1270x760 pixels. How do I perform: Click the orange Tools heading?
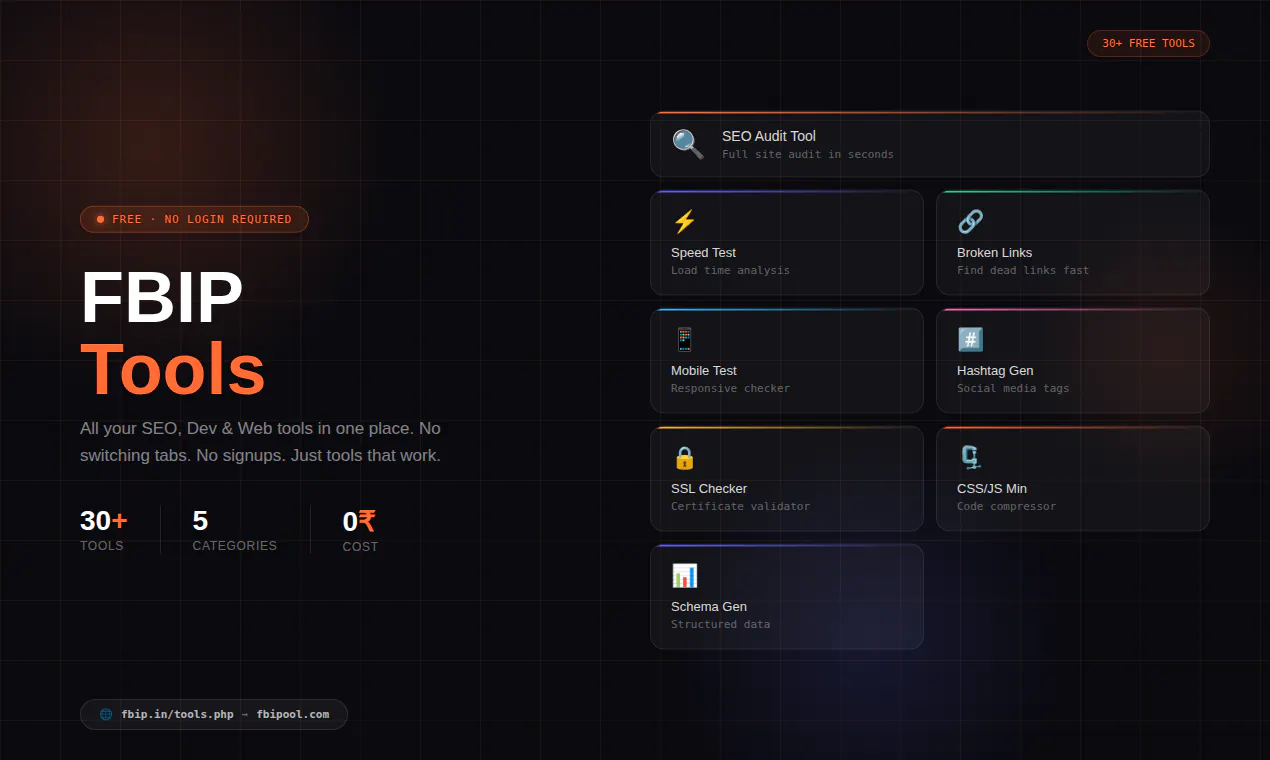[x=173, y=370]
